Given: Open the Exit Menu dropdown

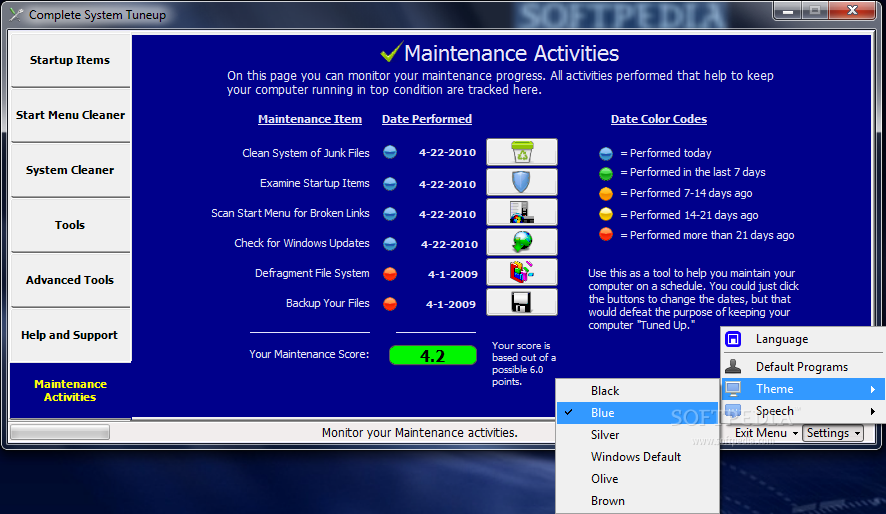Looking at the screenshot, I should click(766, 433).
